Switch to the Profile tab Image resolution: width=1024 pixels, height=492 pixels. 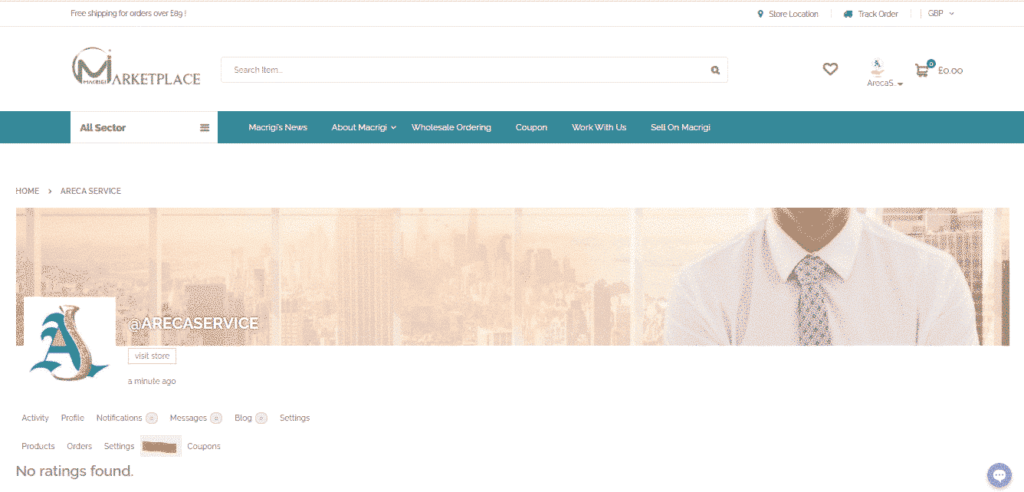[72, 418]
